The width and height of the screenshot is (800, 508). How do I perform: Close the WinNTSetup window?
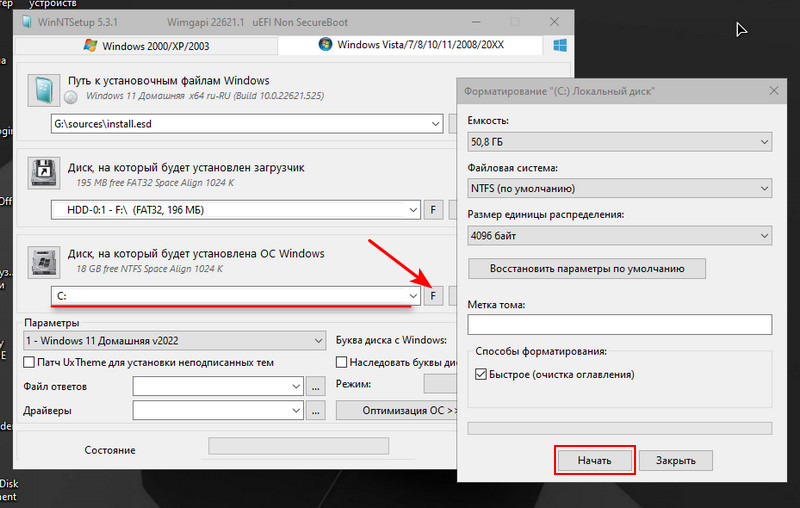point(555,22)
